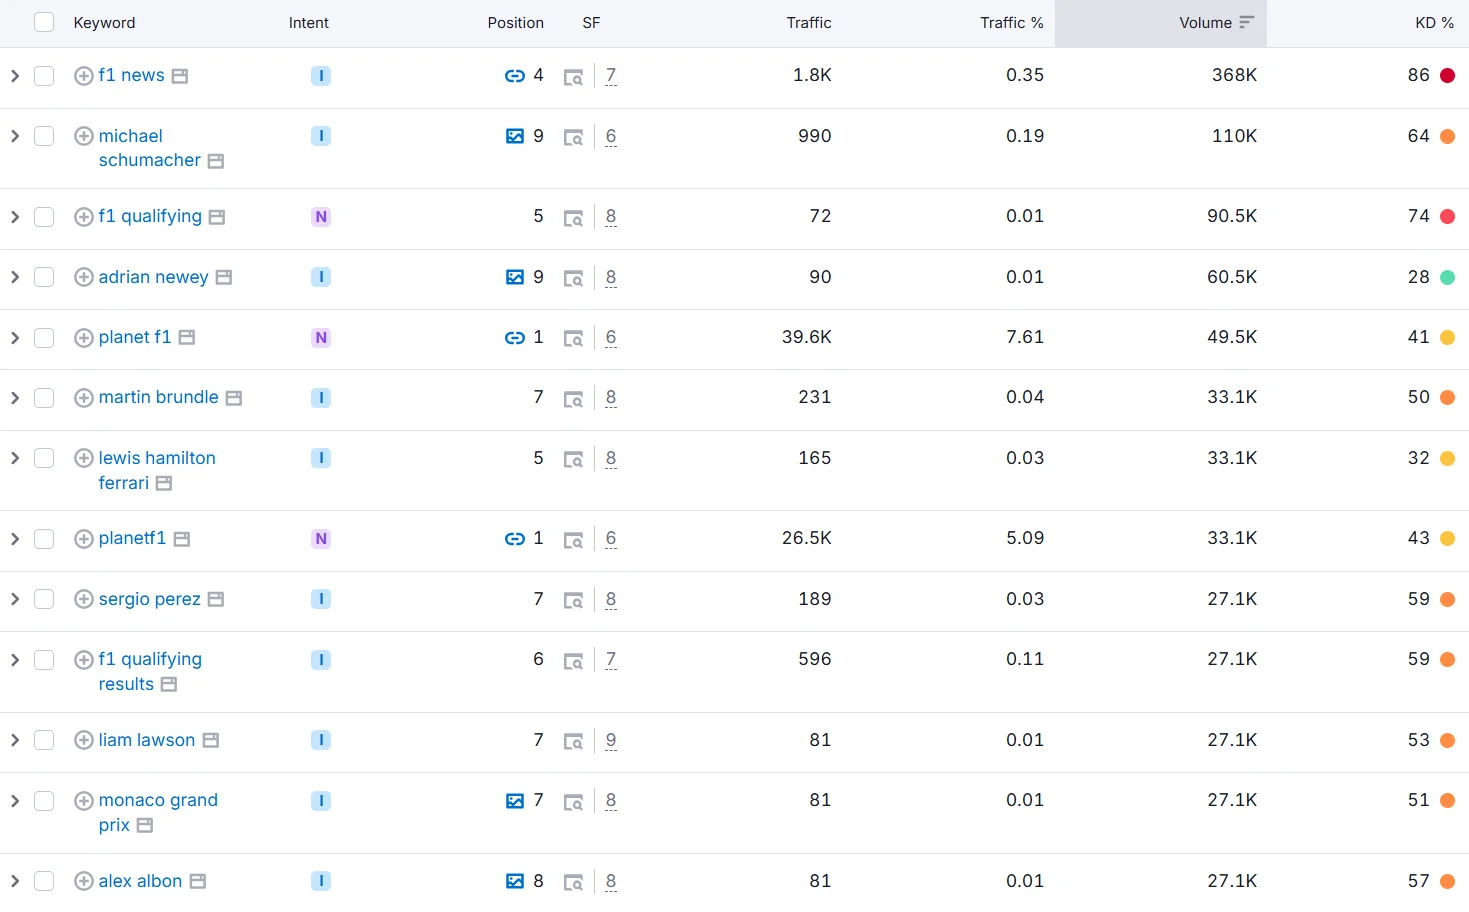Select the f1 qualifying row checkbox
The height and width of the screenshot is (912, 1469).
[44, 217]
